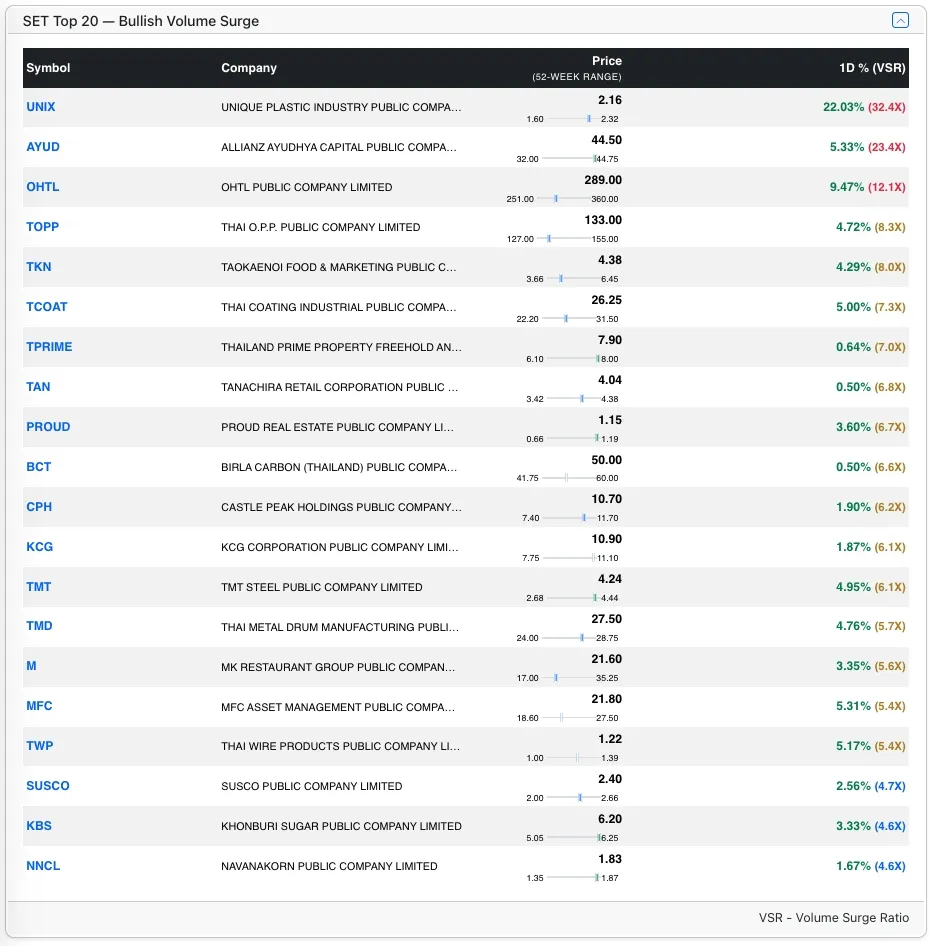Image resolution: width=934 pixels, height=946 pixels.
Task: Click OHTL price value 289.00
Action: point(603,180)
